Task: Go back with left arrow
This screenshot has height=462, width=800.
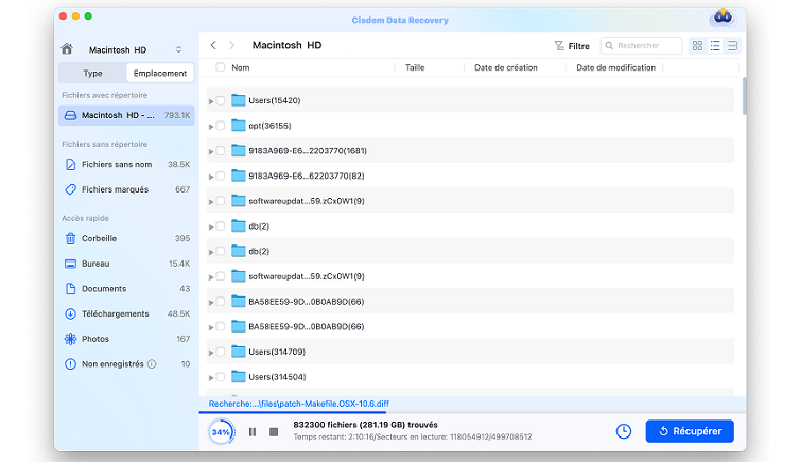Action: (213, 46)
